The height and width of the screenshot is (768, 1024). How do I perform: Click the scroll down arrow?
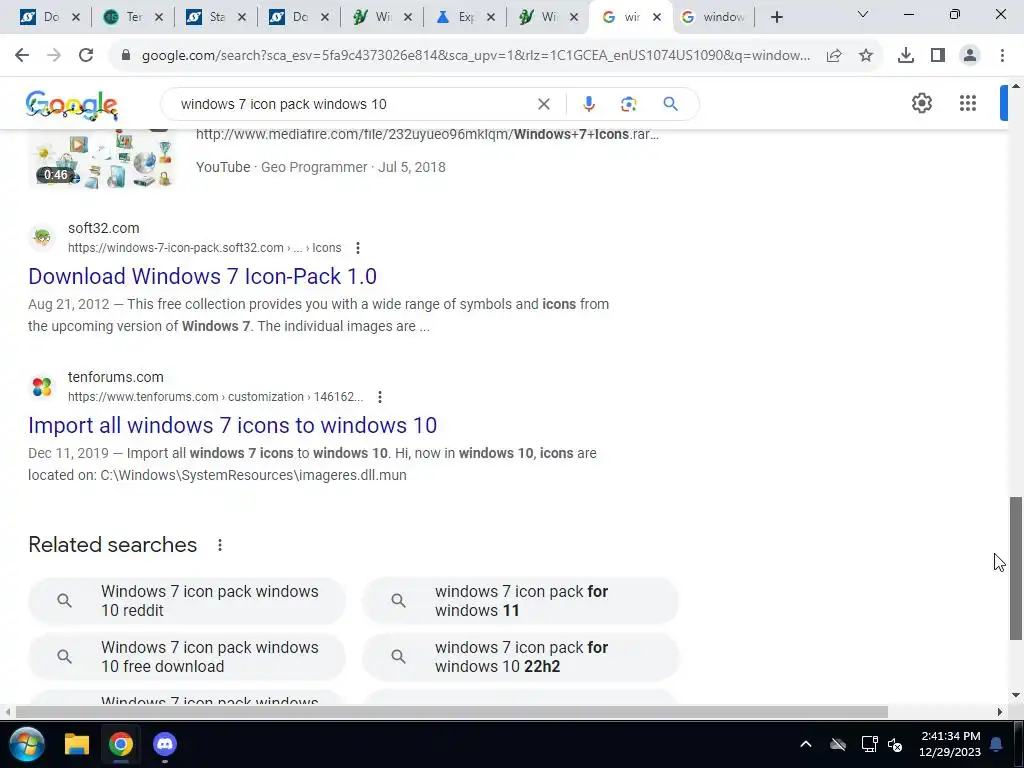[x=1016, y=696]
